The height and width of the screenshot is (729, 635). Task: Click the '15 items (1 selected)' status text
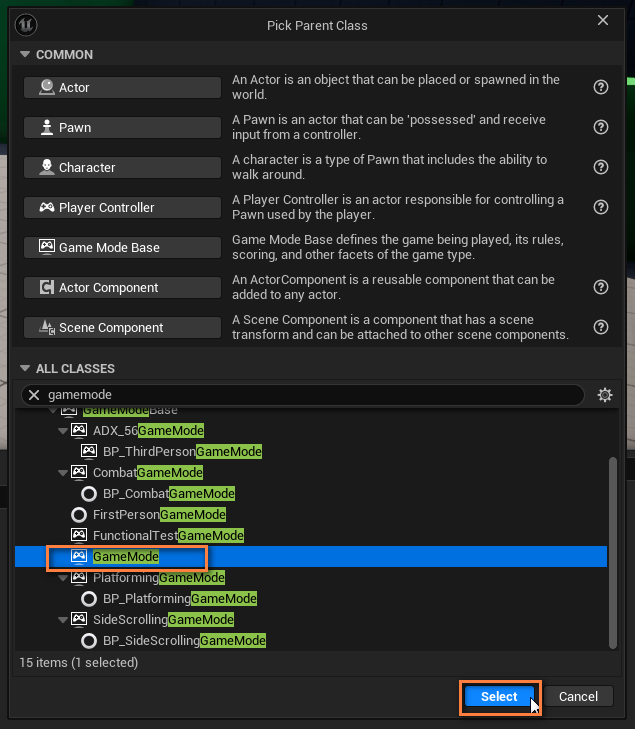79,663
